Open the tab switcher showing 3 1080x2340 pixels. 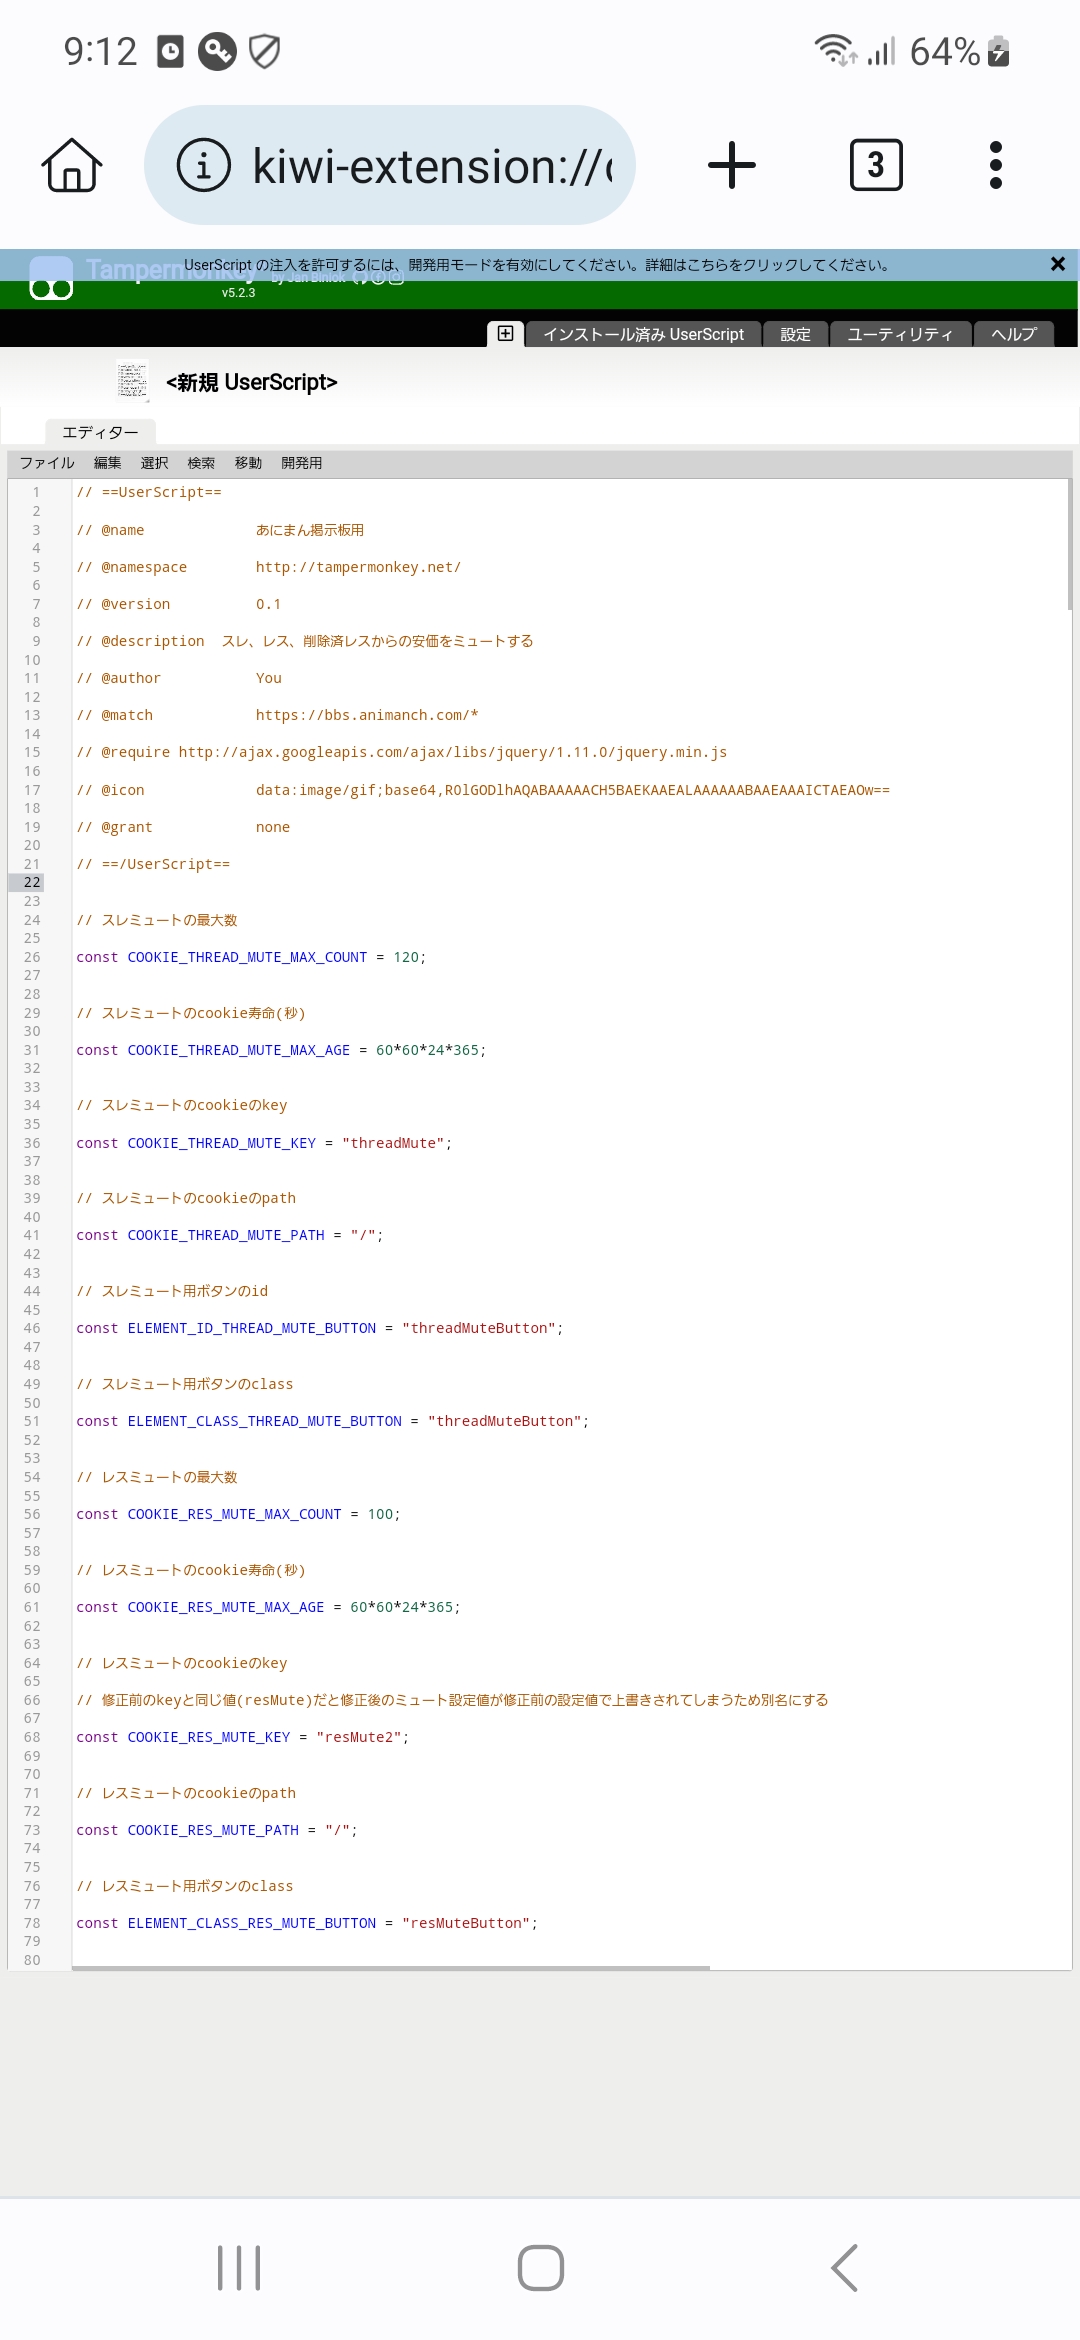[x=875, y=166]
